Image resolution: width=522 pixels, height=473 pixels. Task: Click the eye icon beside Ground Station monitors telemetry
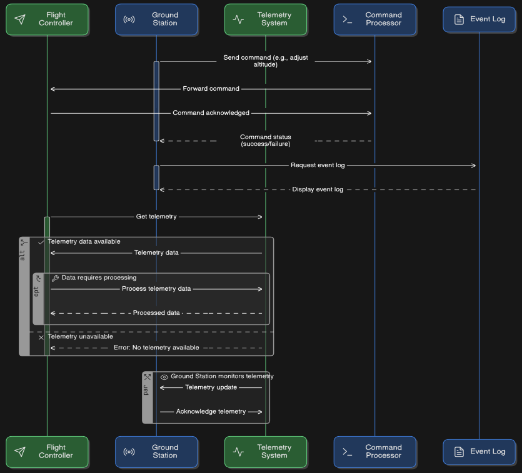164,377
